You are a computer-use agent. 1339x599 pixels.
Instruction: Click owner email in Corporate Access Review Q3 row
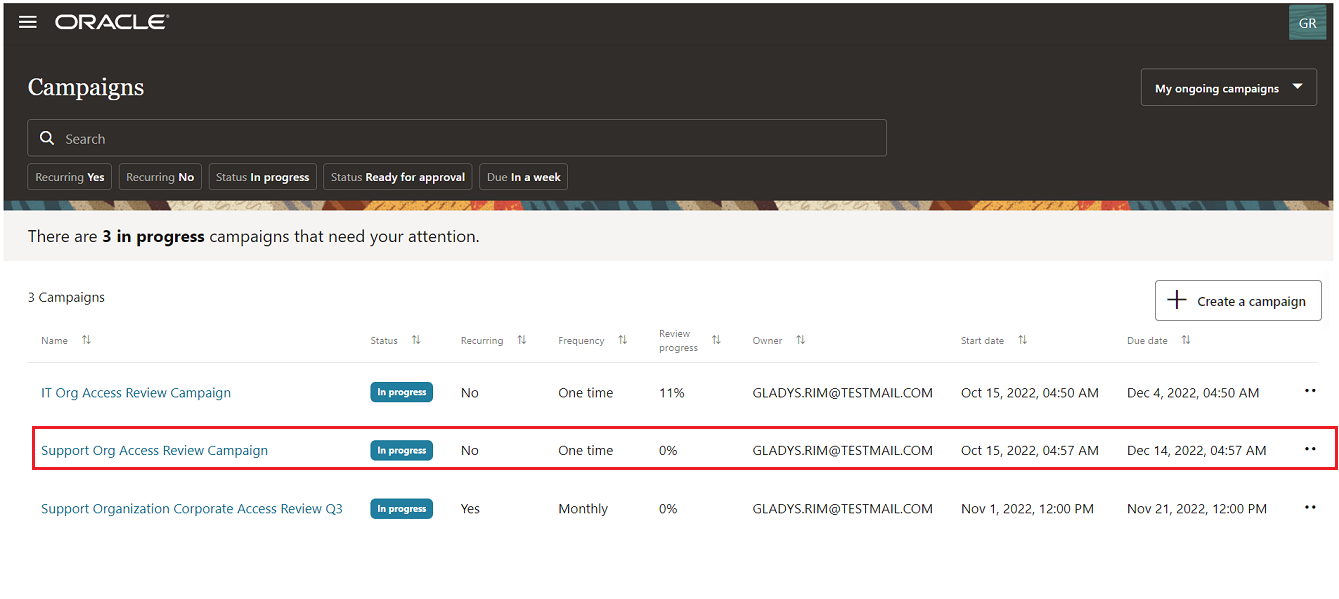843,509
